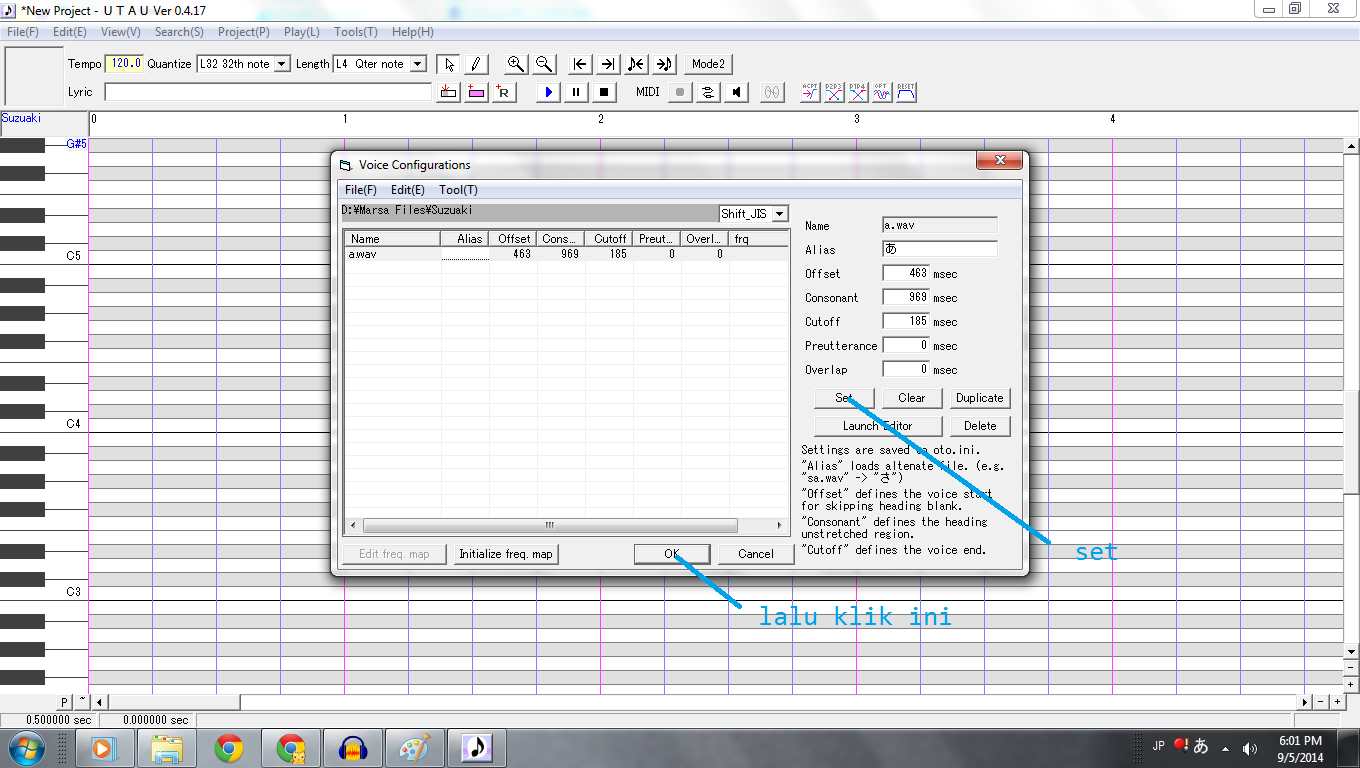Duplicate the a.wav voice entry
1360x768 pixels.
(979, 397)
